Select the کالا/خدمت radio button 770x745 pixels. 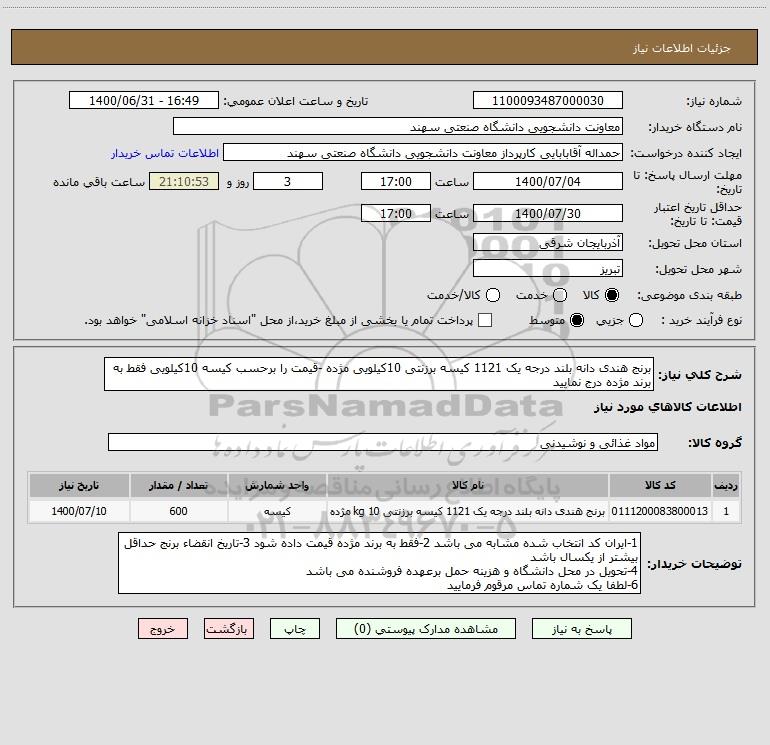493,295
